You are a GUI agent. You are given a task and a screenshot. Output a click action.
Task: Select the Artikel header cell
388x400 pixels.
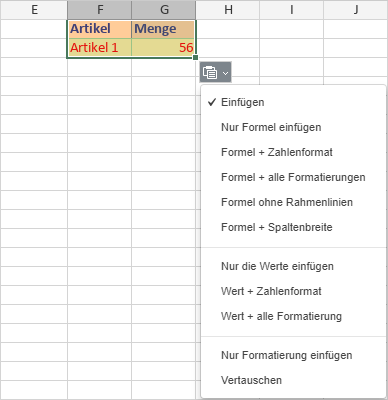click(x=100, y=29)
